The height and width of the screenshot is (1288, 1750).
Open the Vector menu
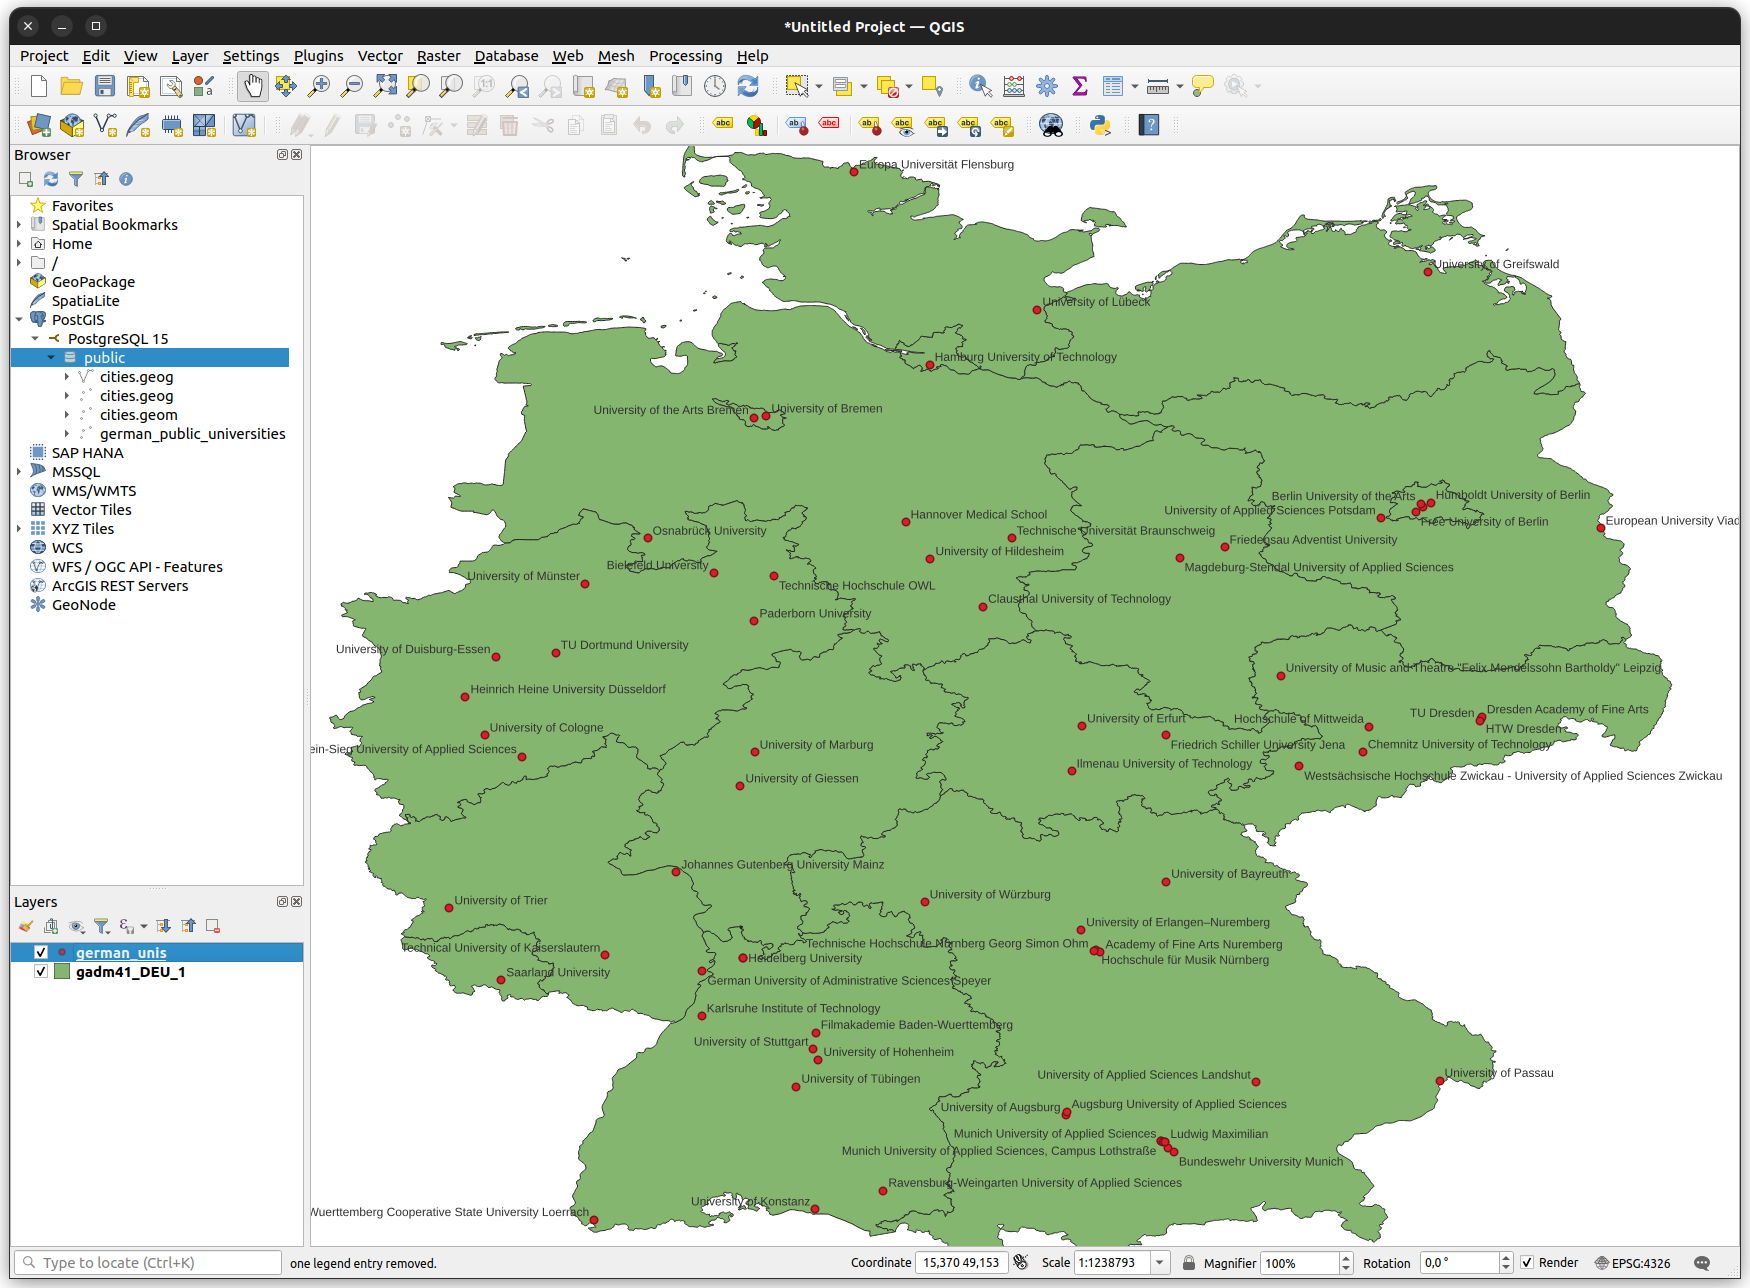pos(380,56)
